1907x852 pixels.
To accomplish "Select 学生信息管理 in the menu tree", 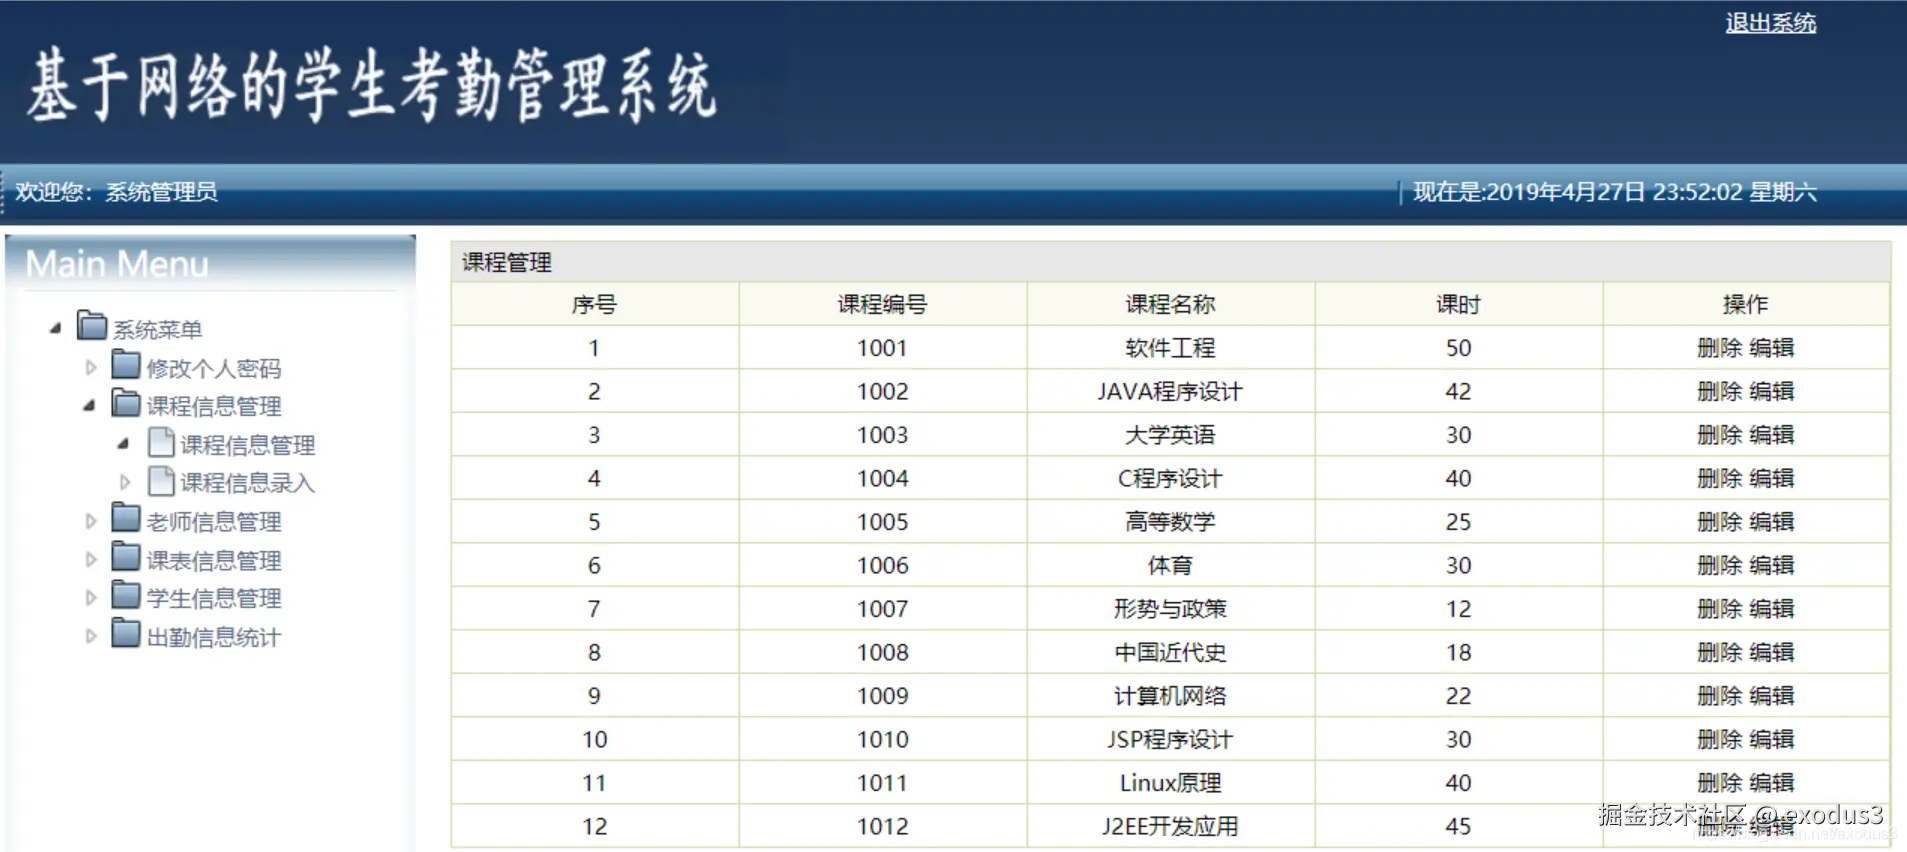I will 214,598.
